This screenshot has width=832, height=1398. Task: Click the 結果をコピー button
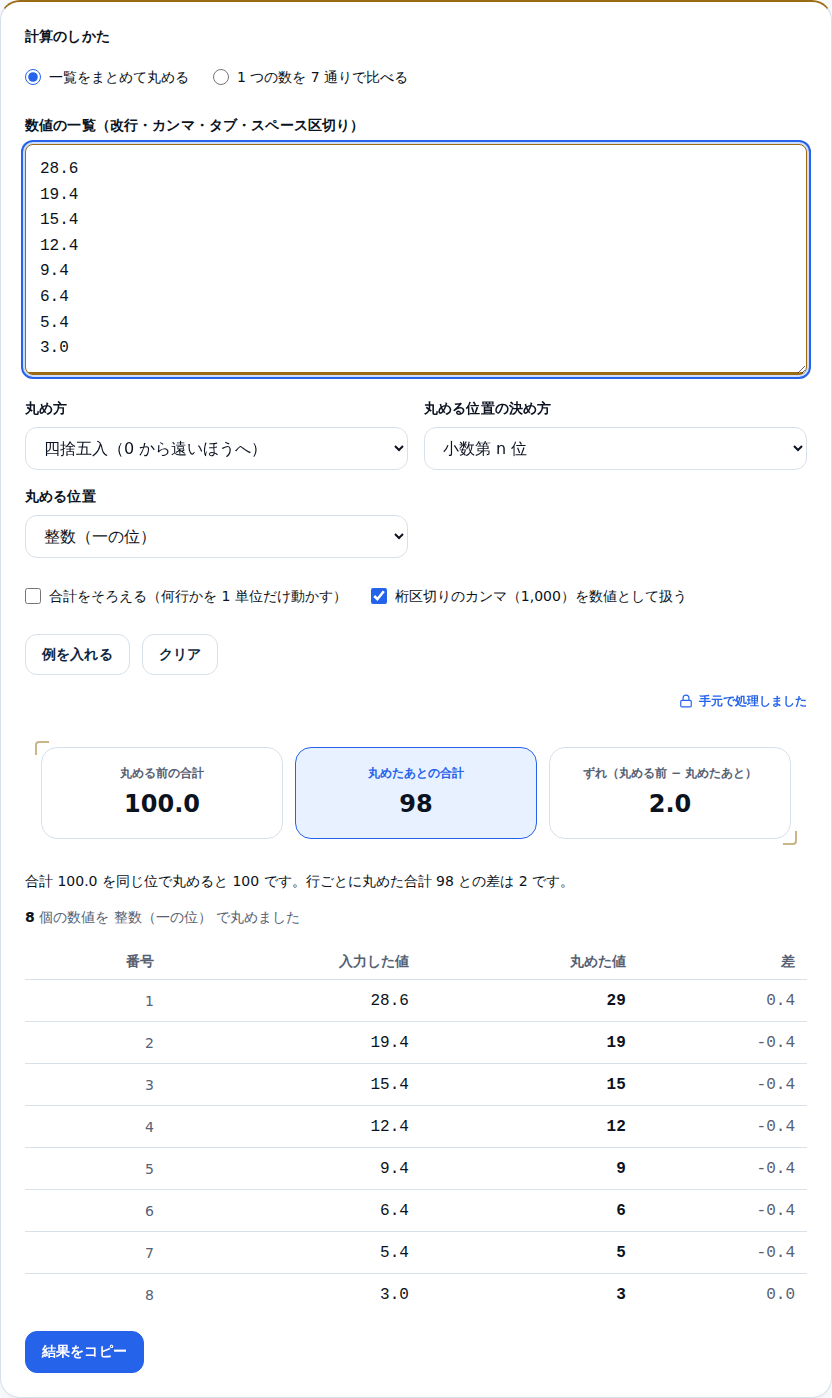tap(84, 1352)
